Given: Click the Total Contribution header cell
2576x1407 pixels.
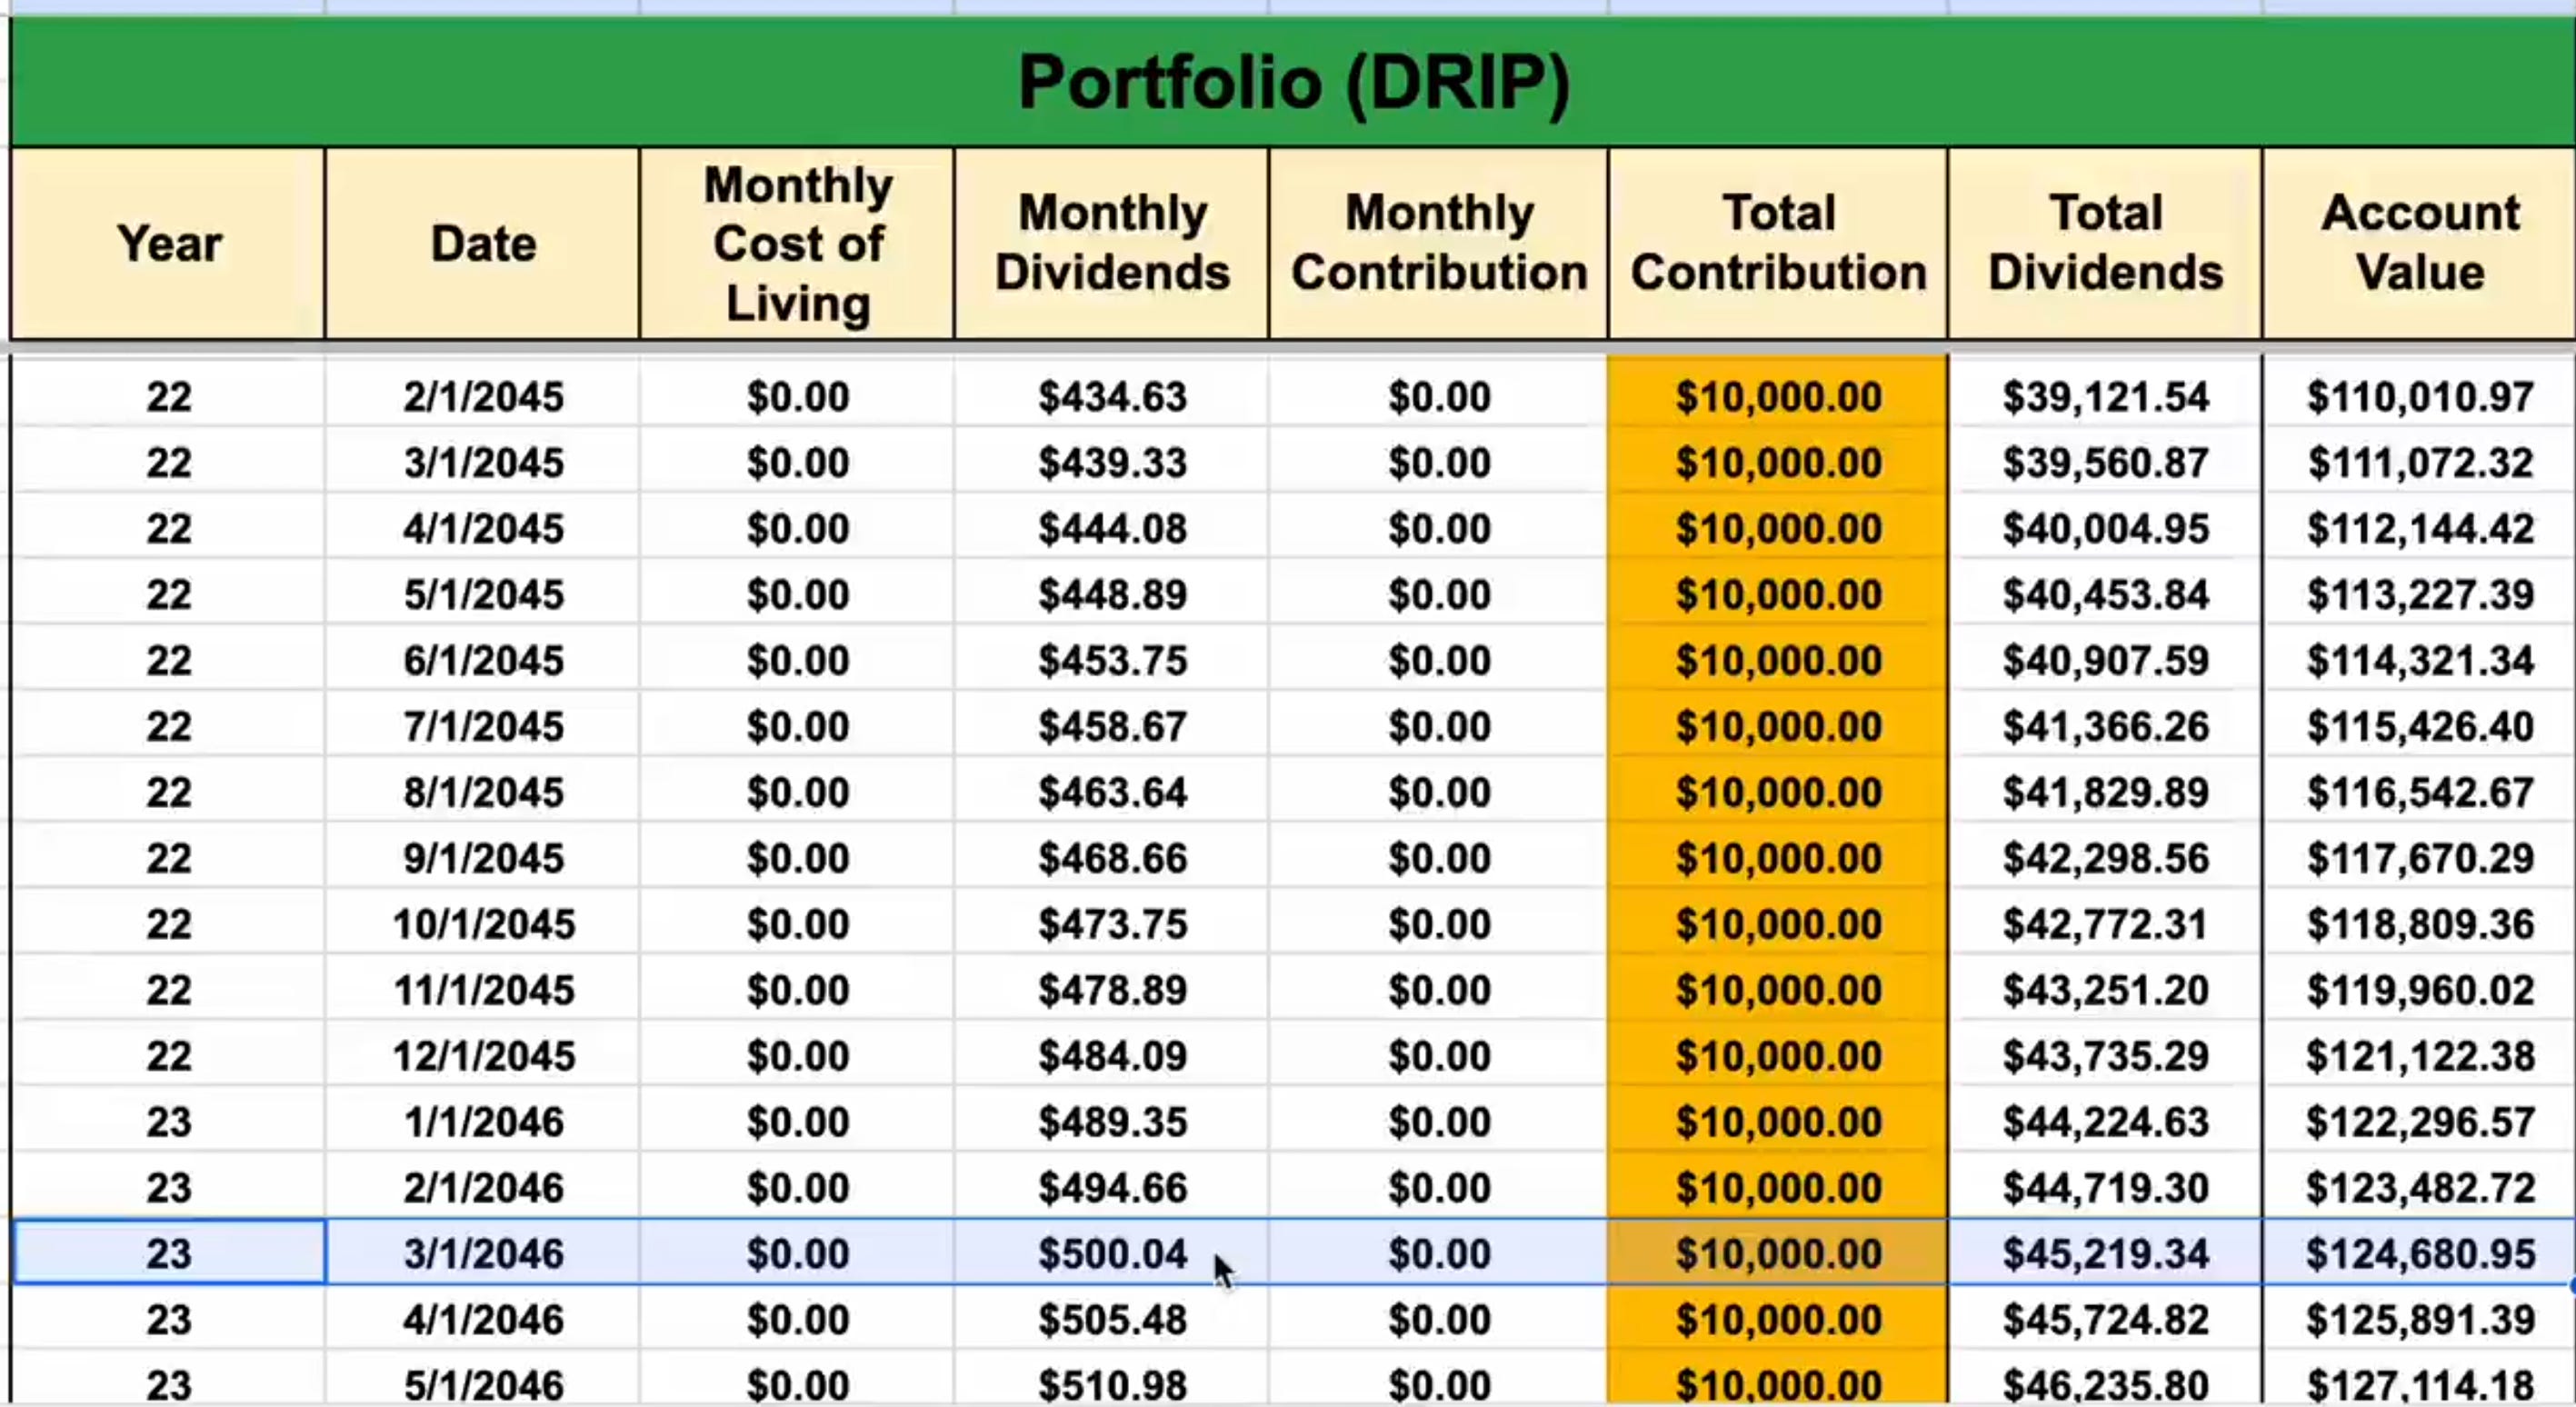Looking at the screenshot, I should 1778,244.
